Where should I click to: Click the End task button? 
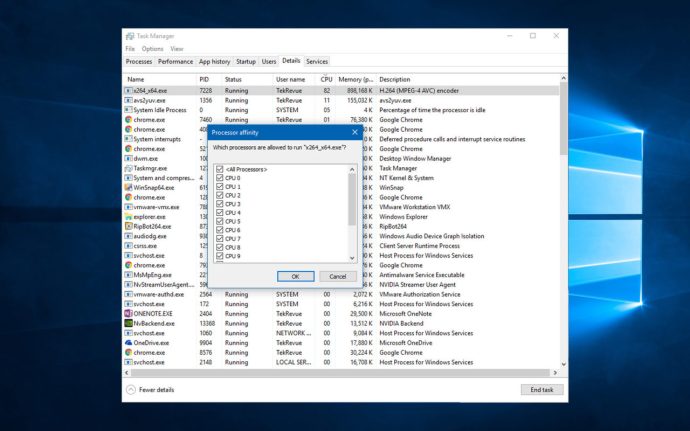coord(542,390)
